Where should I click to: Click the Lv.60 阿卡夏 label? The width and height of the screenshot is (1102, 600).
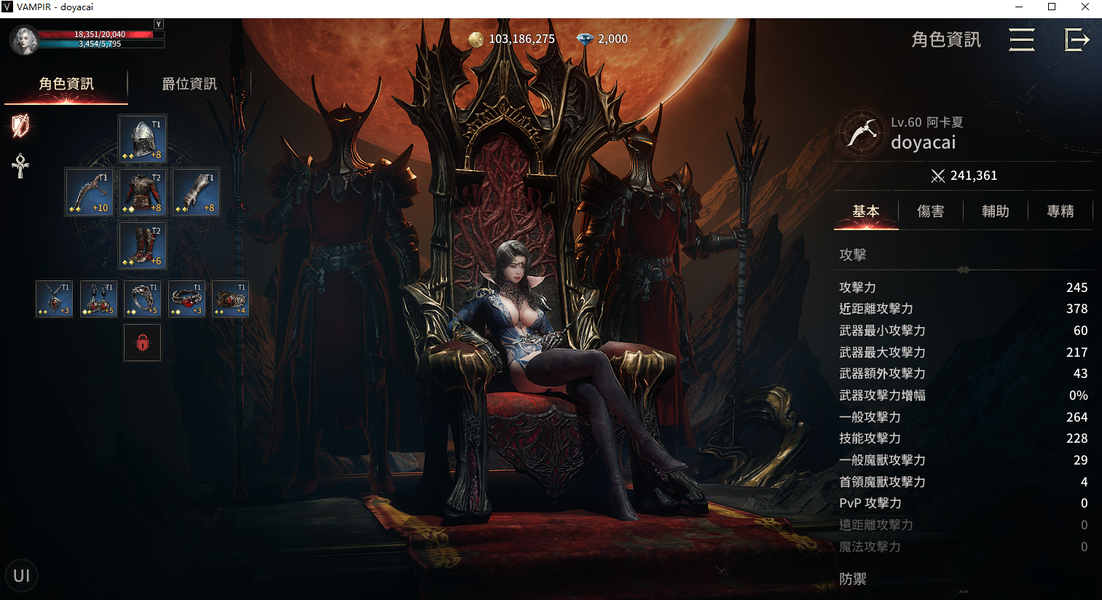click(x=926, y=122)
